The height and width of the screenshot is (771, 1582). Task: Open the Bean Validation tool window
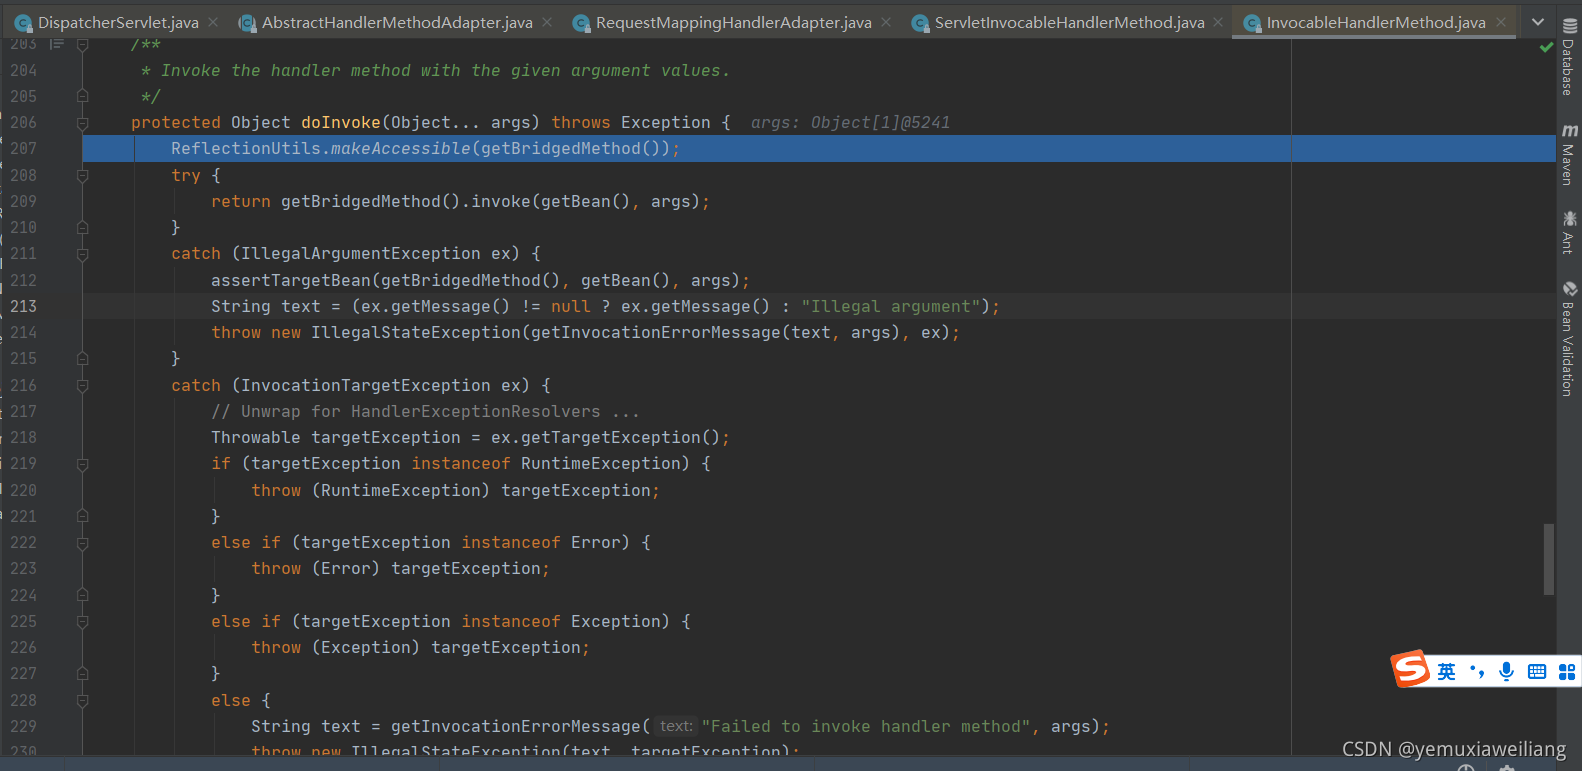pos(1569,339)
